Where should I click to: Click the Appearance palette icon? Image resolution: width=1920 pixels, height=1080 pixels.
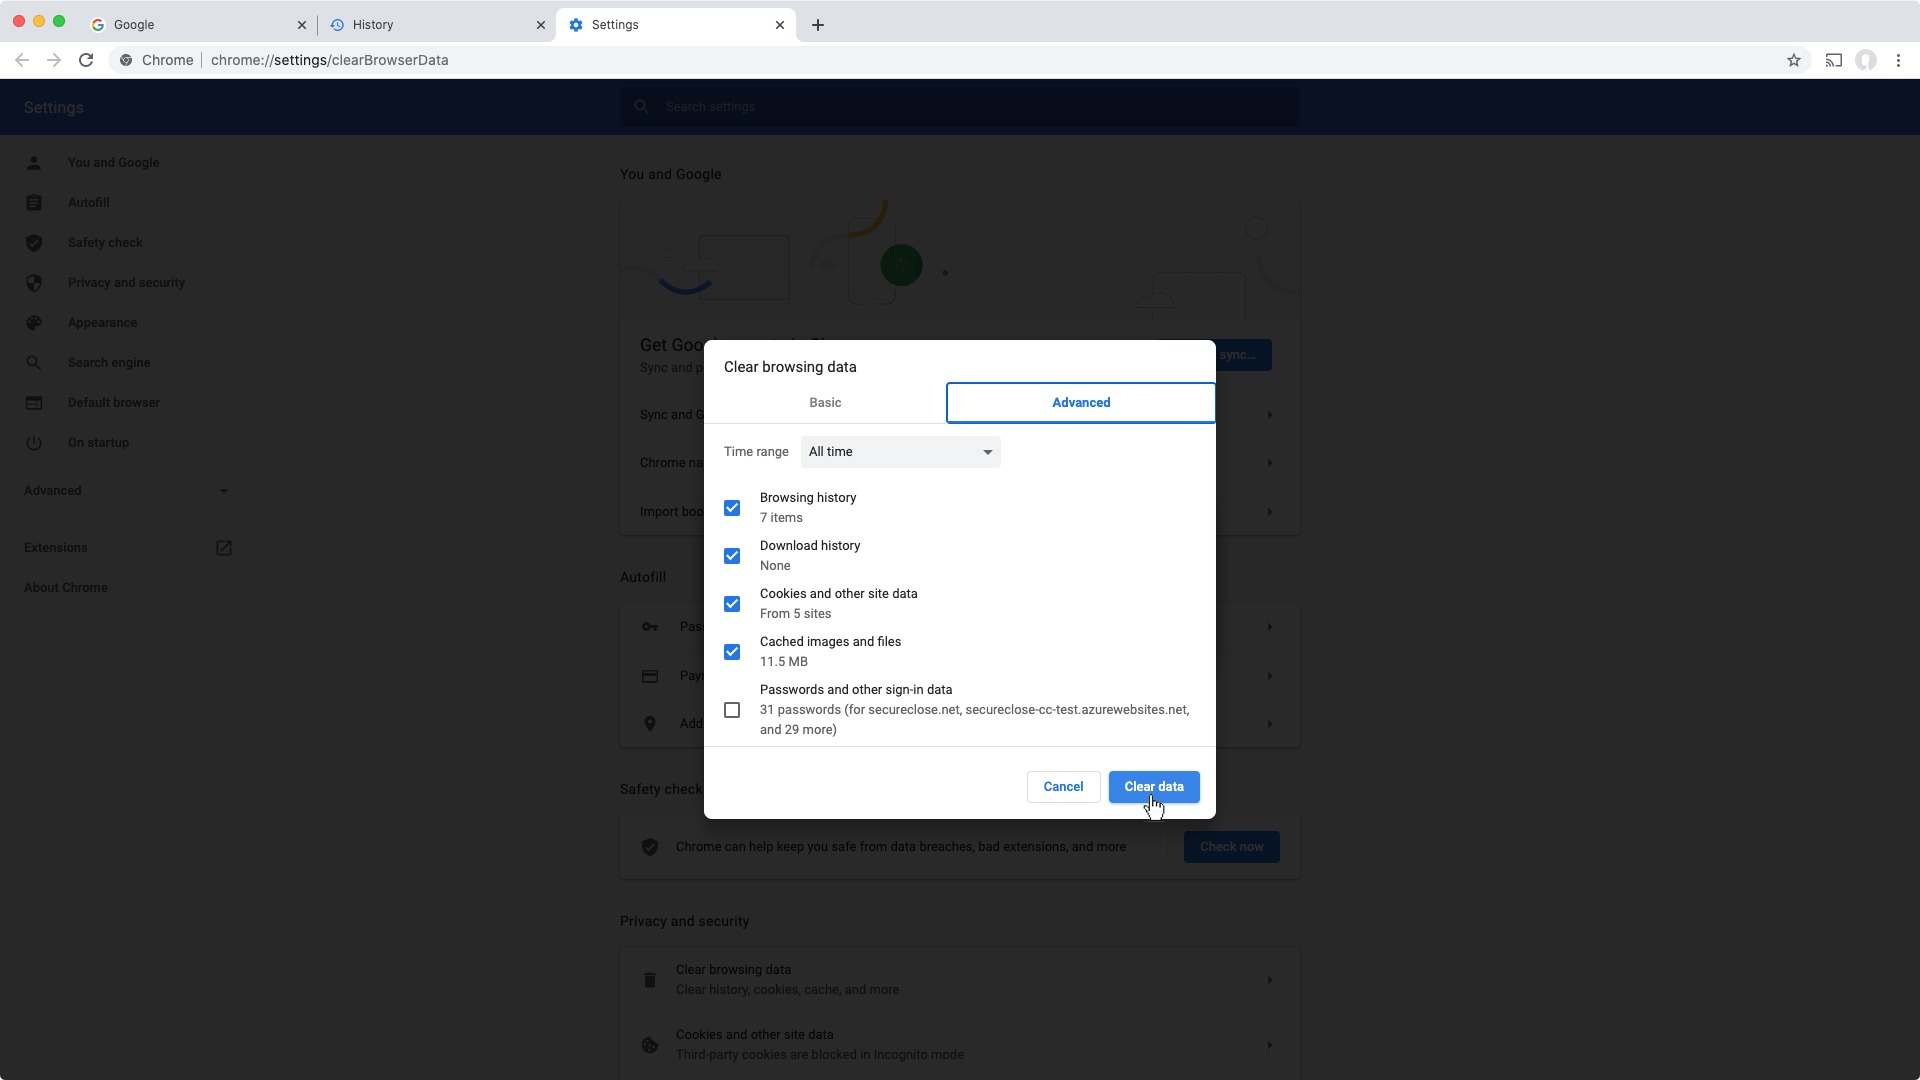pyautogui.click(x=34, y=322)
